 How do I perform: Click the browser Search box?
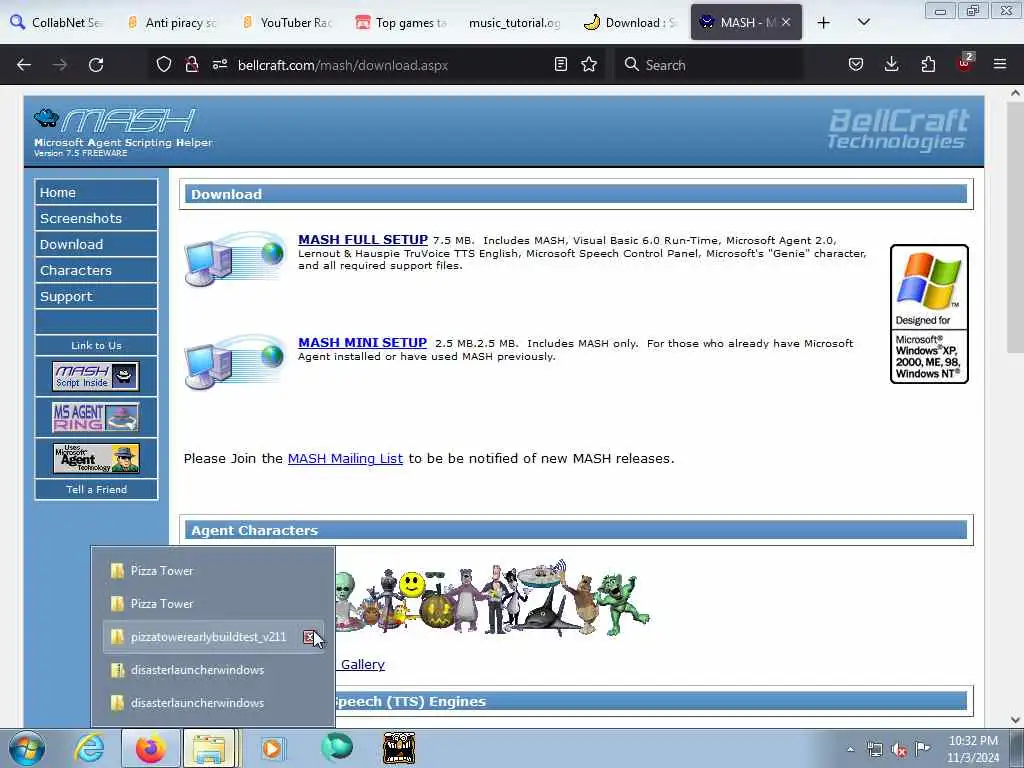(x=709, y=65)
